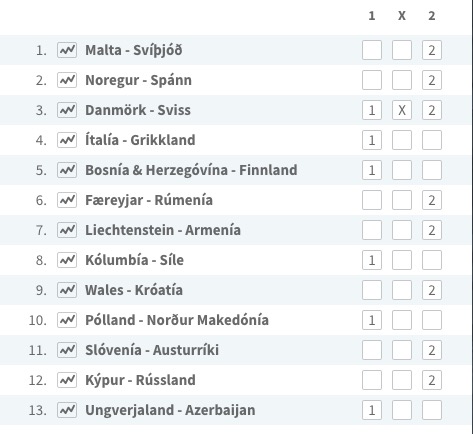
Task: Click the Liechtenstein - Armenía match name
Action: pos(163,230)
